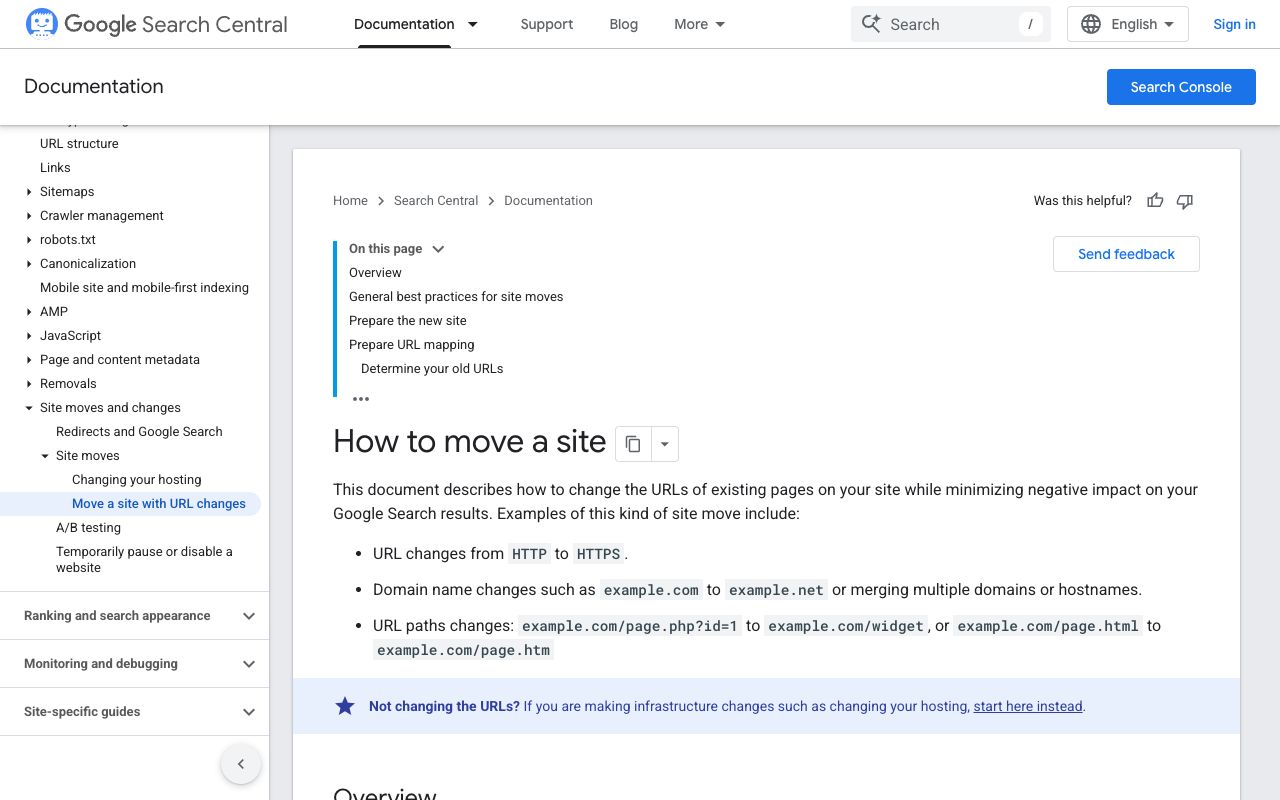The image size is (1280, 800).
Task: Open the Support tab
Action: (x=547, y=24)
